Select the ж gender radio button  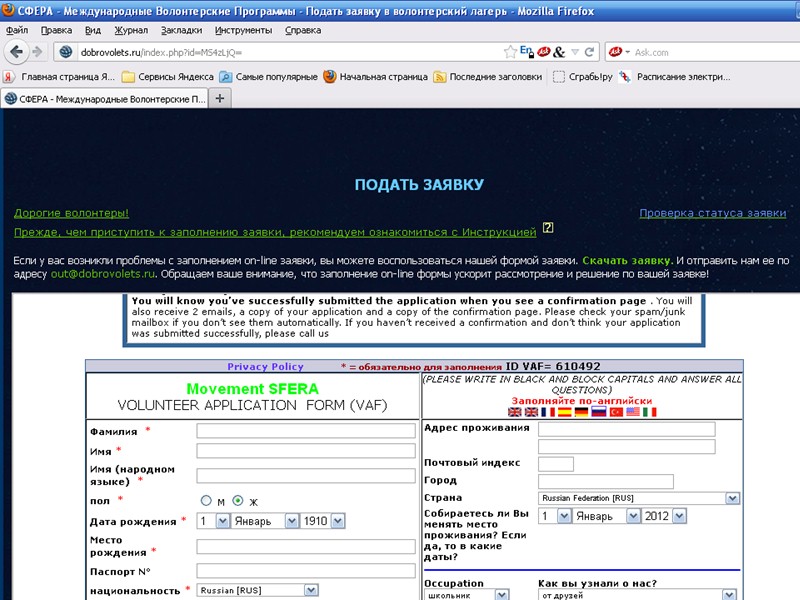coord(237,501)
